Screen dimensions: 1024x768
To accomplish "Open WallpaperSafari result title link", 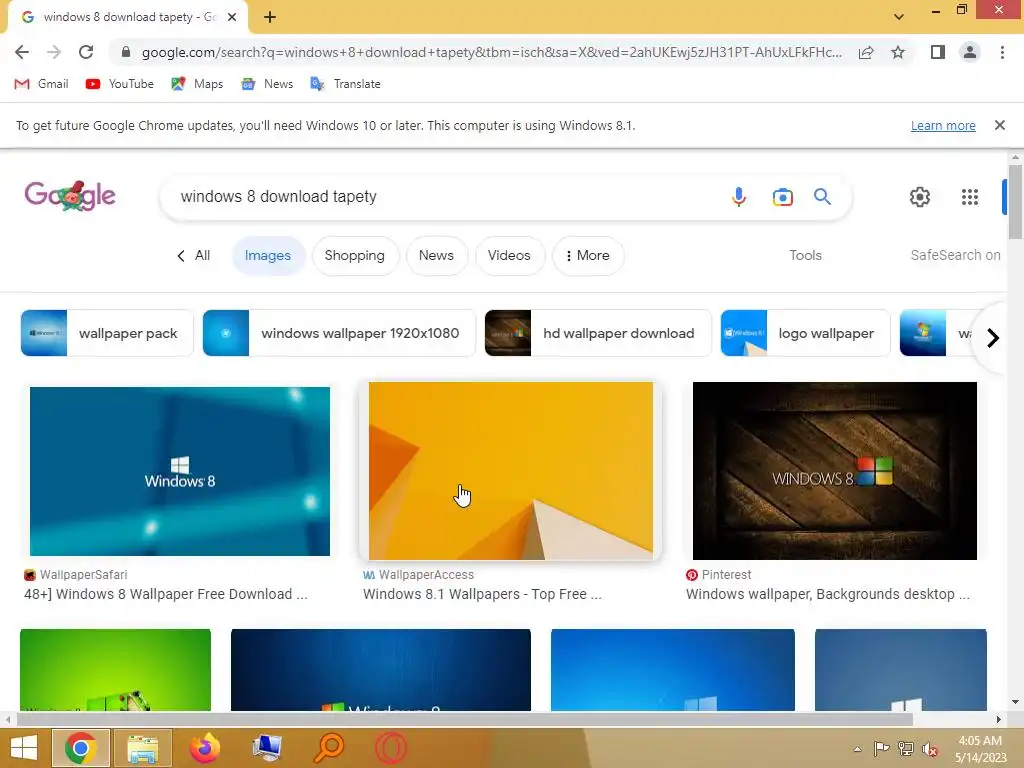I will coord(165,594).
